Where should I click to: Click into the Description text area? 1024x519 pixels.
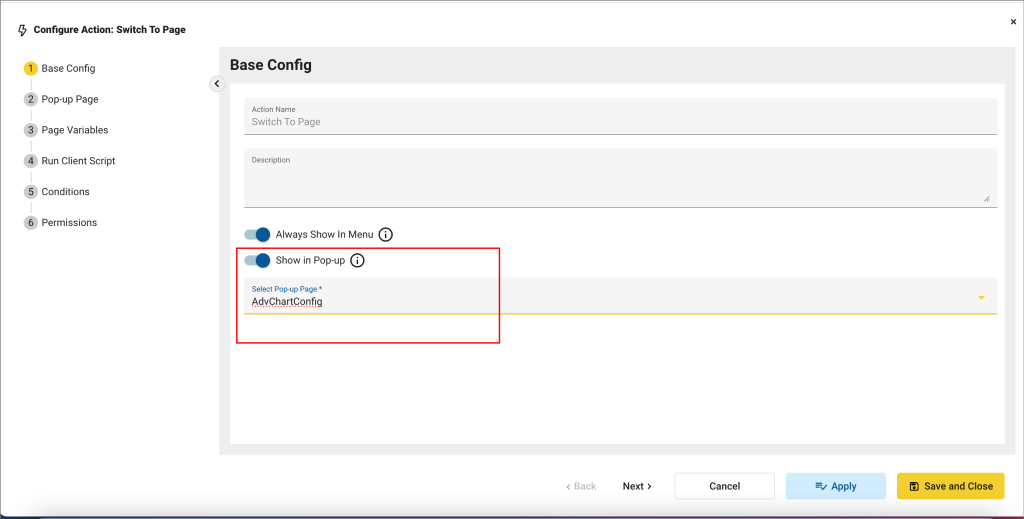[x=620, y=182]
